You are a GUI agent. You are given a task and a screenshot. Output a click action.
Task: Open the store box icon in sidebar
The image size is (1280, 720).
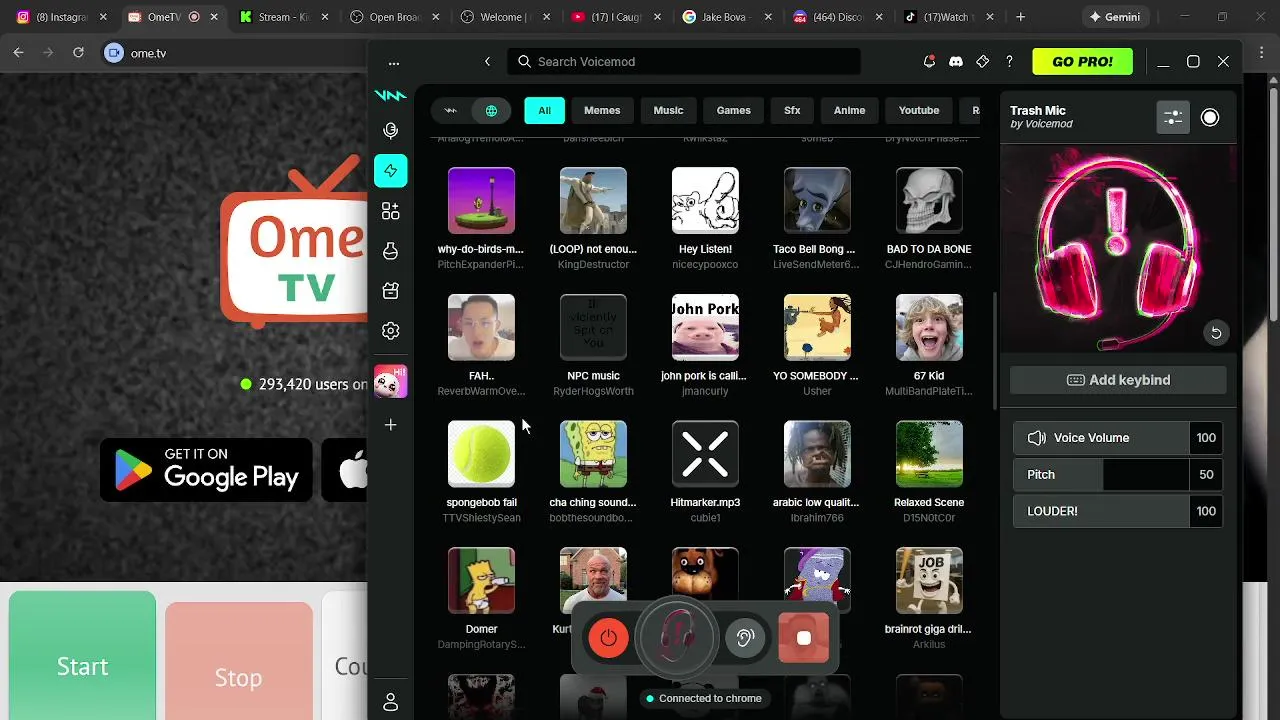tap(391, 291)
